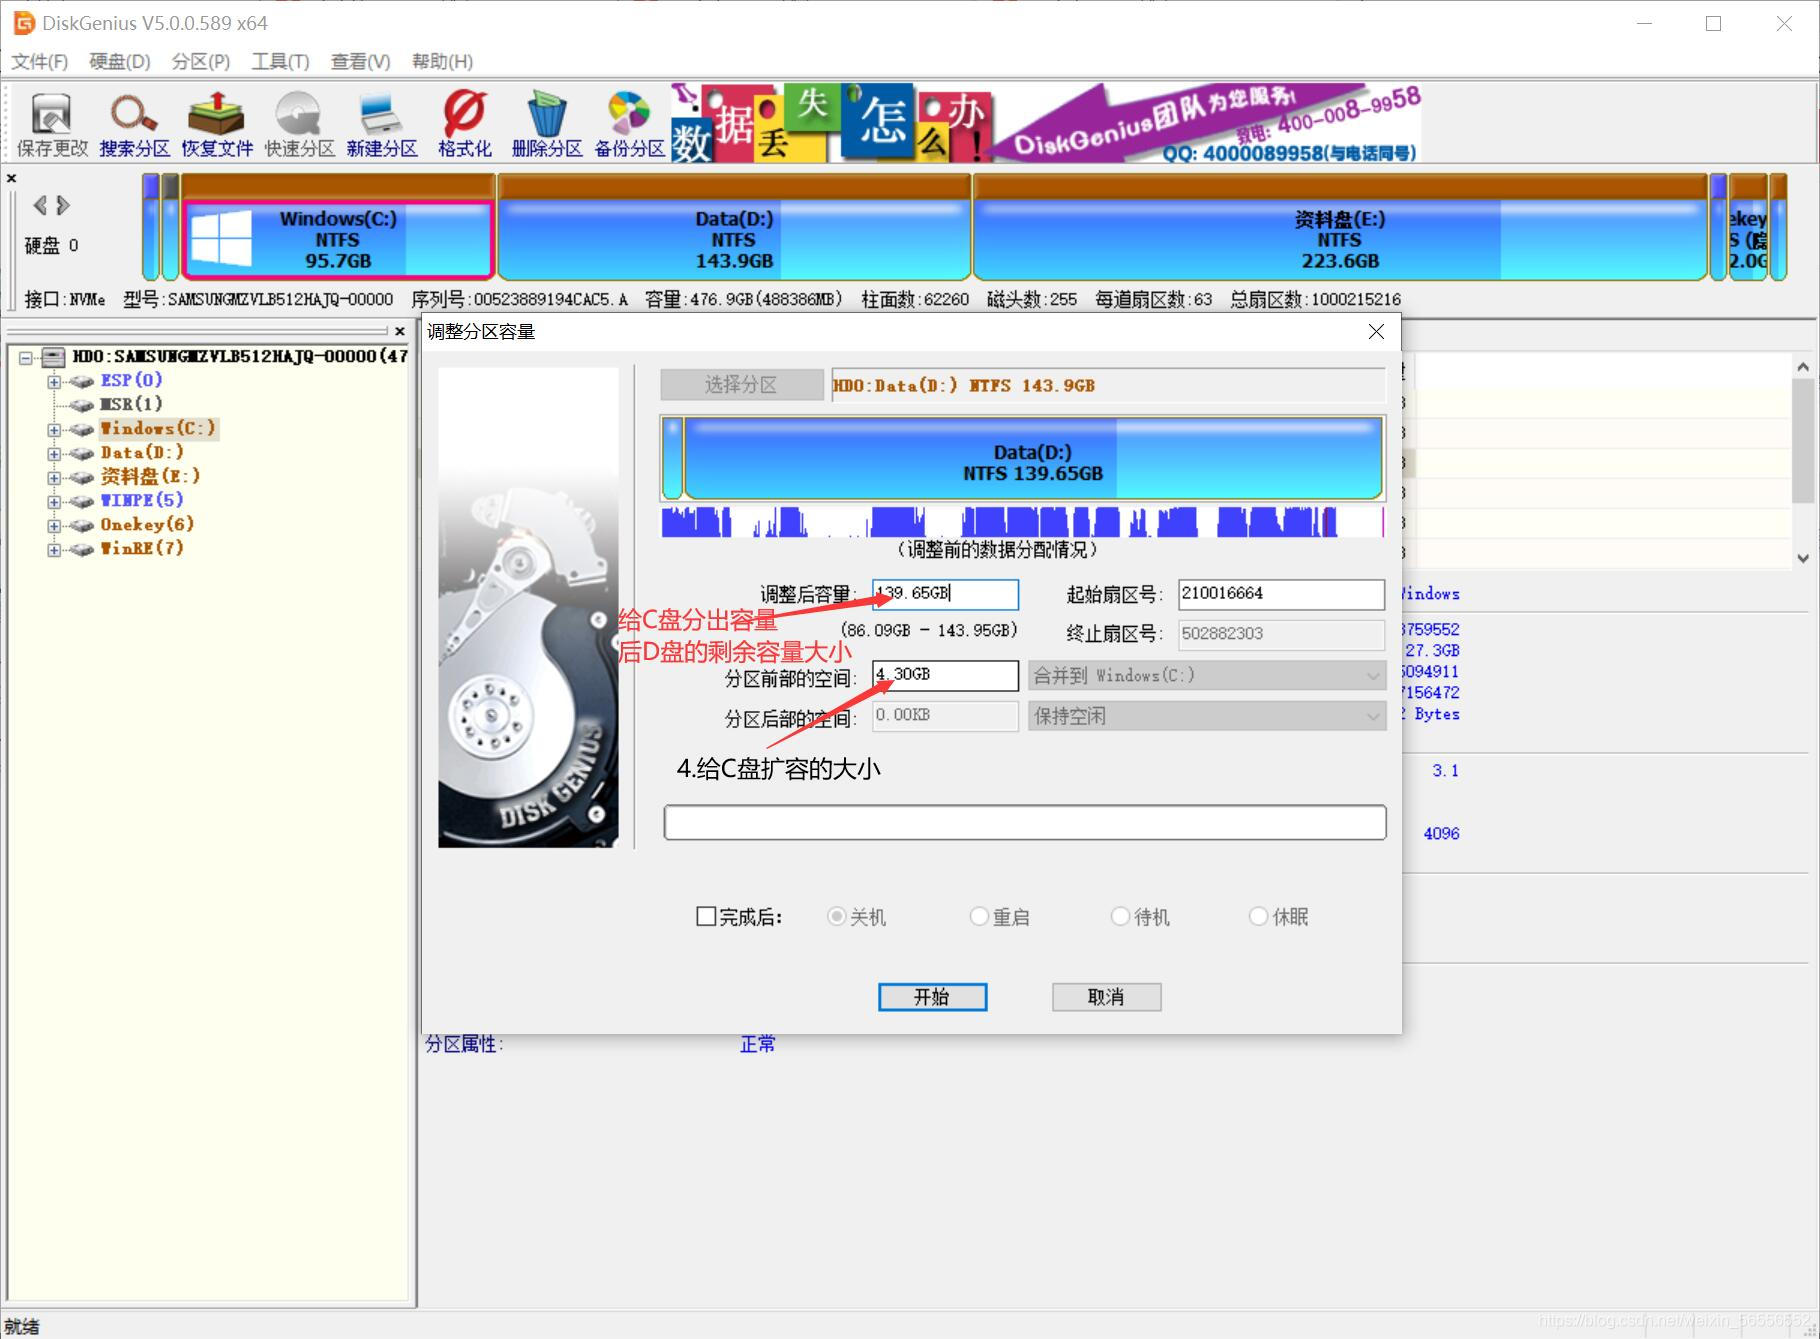Click the 取消 button in the dialog
This screenshot has width=1820, height=1339.
point(1106,996)
